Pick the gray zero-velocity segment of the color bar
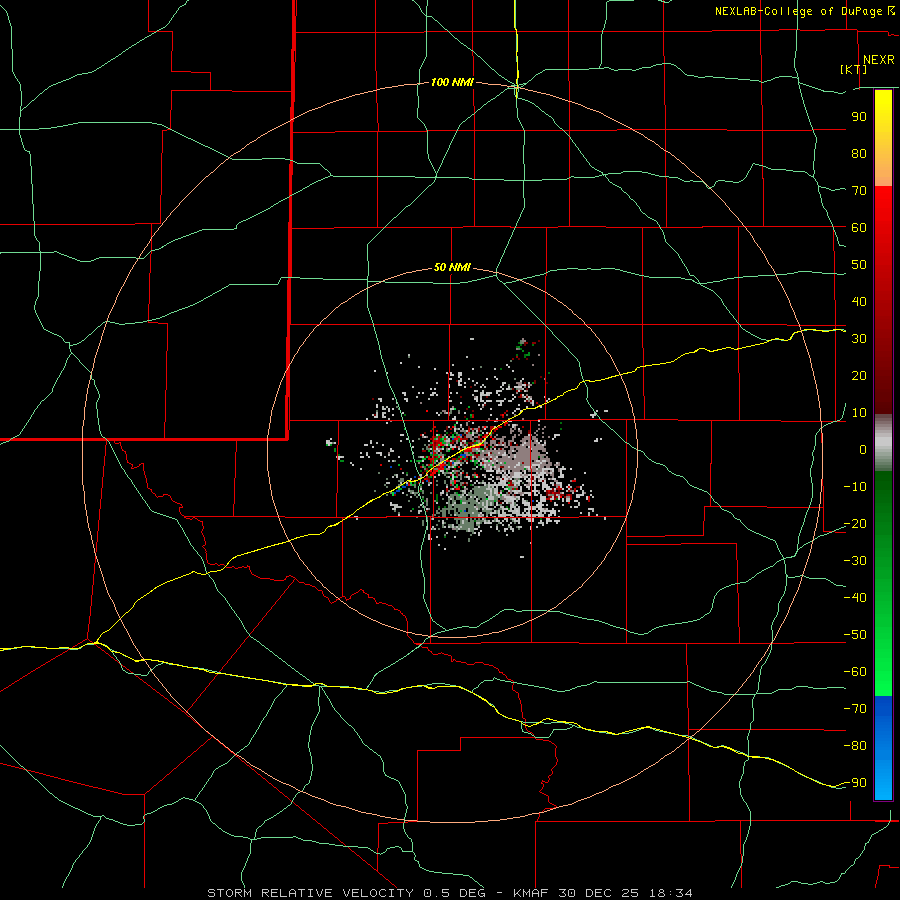This screenshot has height=900, width=900. coord(883,443)
